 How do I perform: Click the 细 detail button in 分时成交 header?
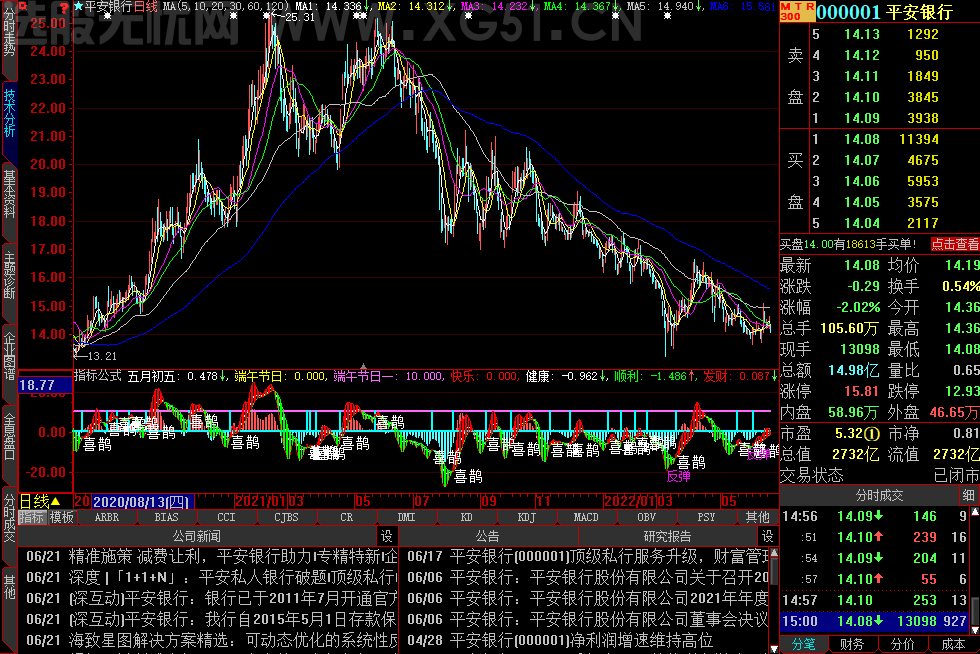(x=968, y=495)
